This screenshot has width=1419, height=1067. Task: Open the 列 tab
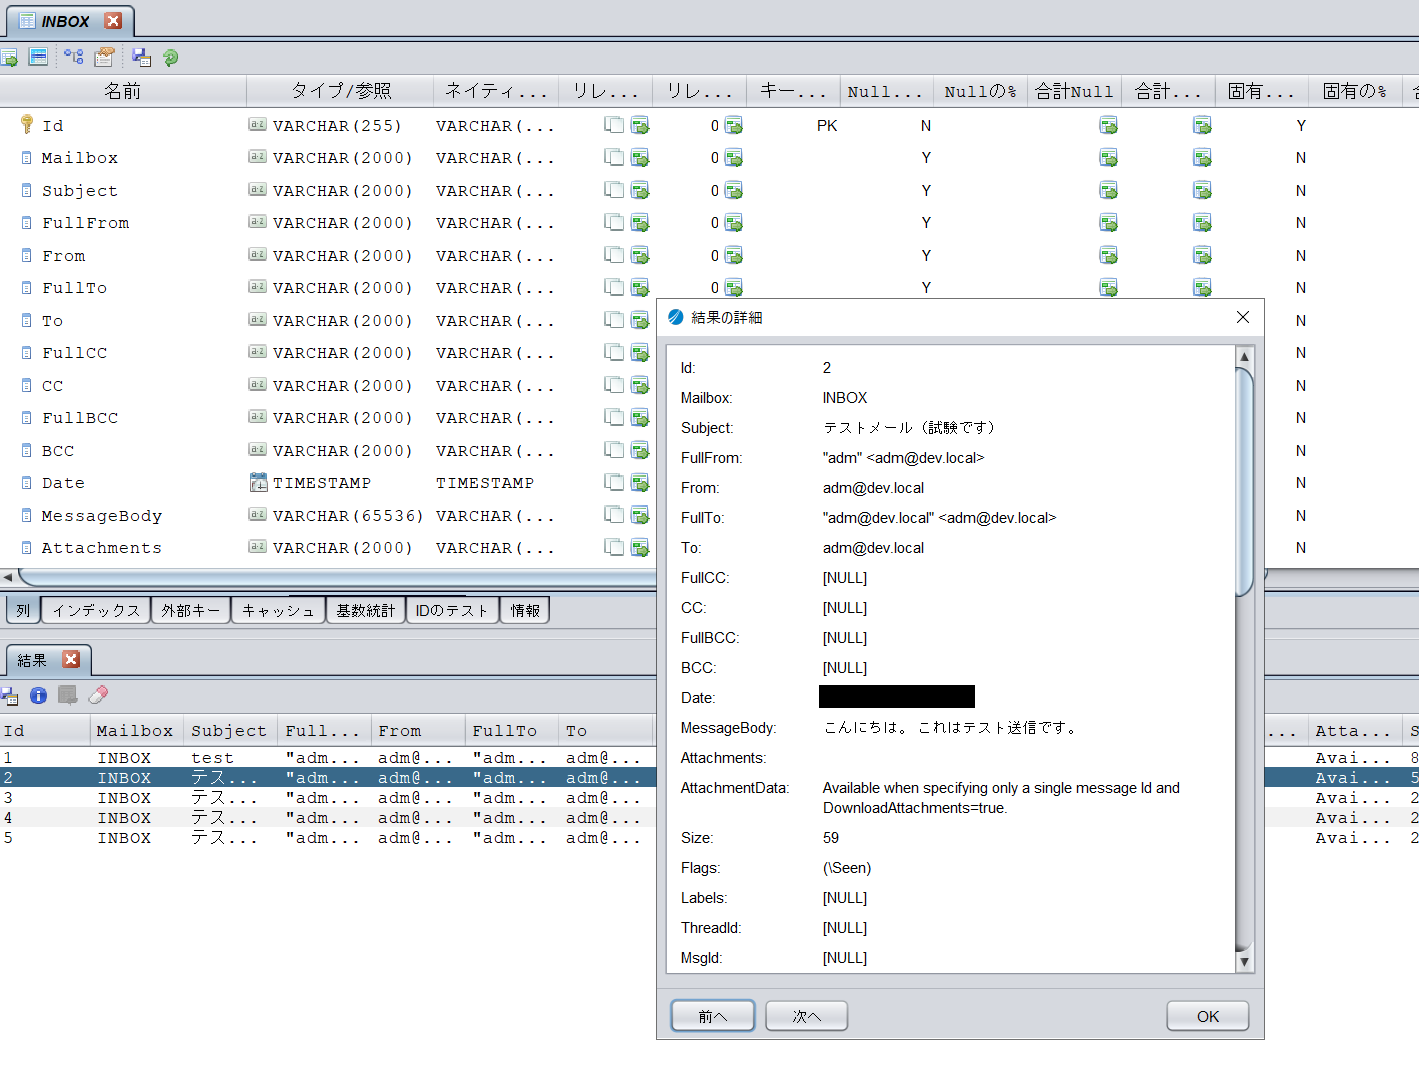coord(23,610)
